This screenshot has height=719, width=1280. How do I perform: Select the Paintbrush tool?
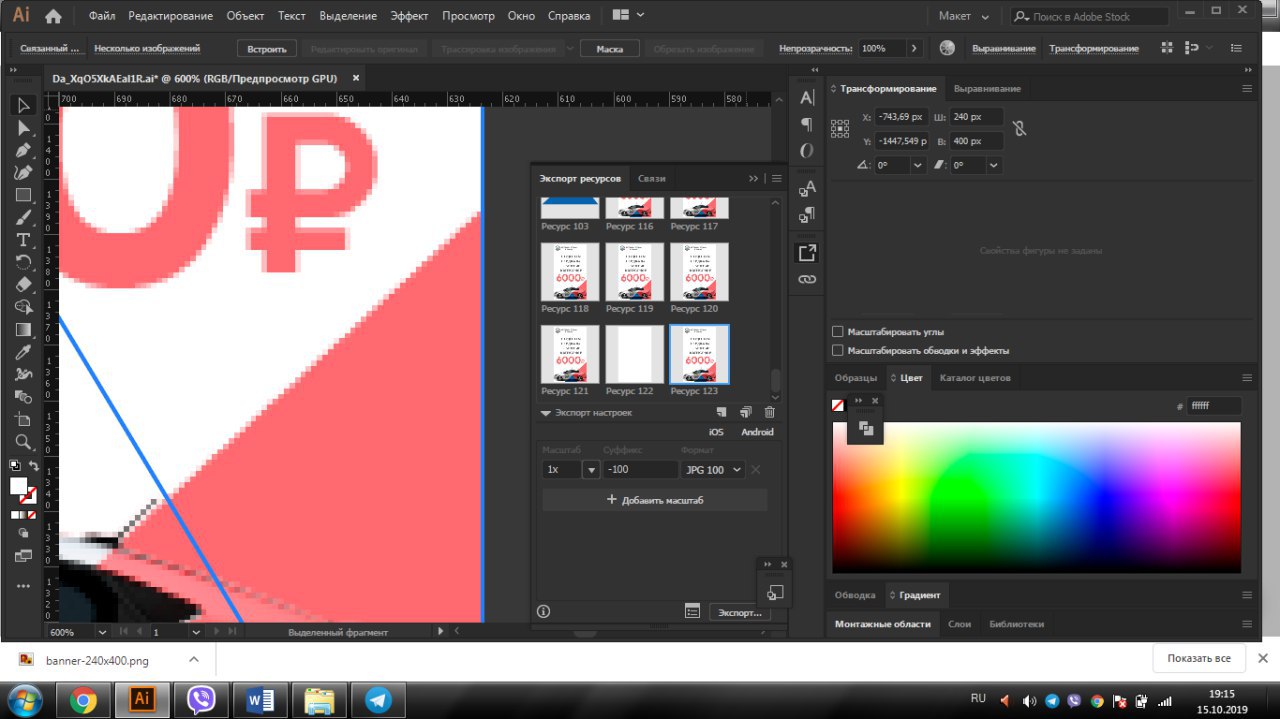coord(24,217)
